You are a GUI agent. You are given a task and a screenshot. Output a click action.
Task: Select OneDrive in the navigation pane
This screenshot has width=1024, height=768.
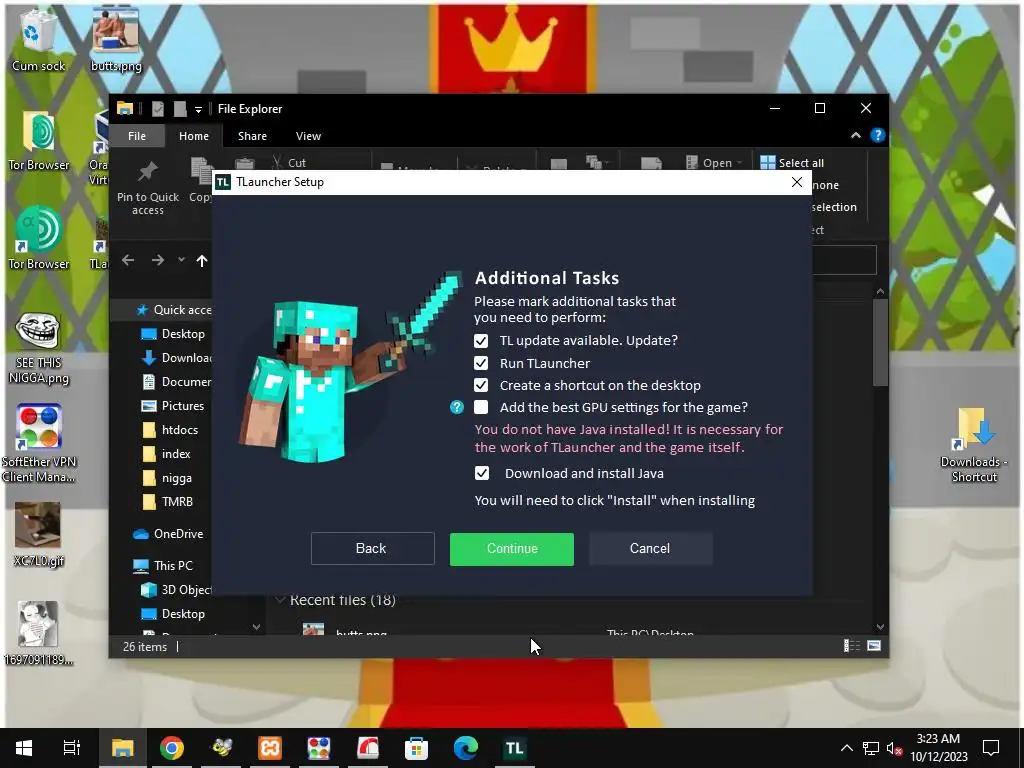pos(168,534)
